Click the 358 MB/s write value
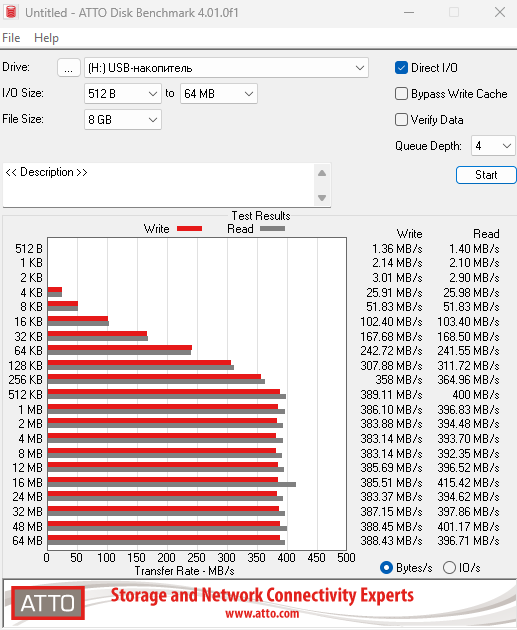This screenshot has width=517, height=630. [398, 380]
